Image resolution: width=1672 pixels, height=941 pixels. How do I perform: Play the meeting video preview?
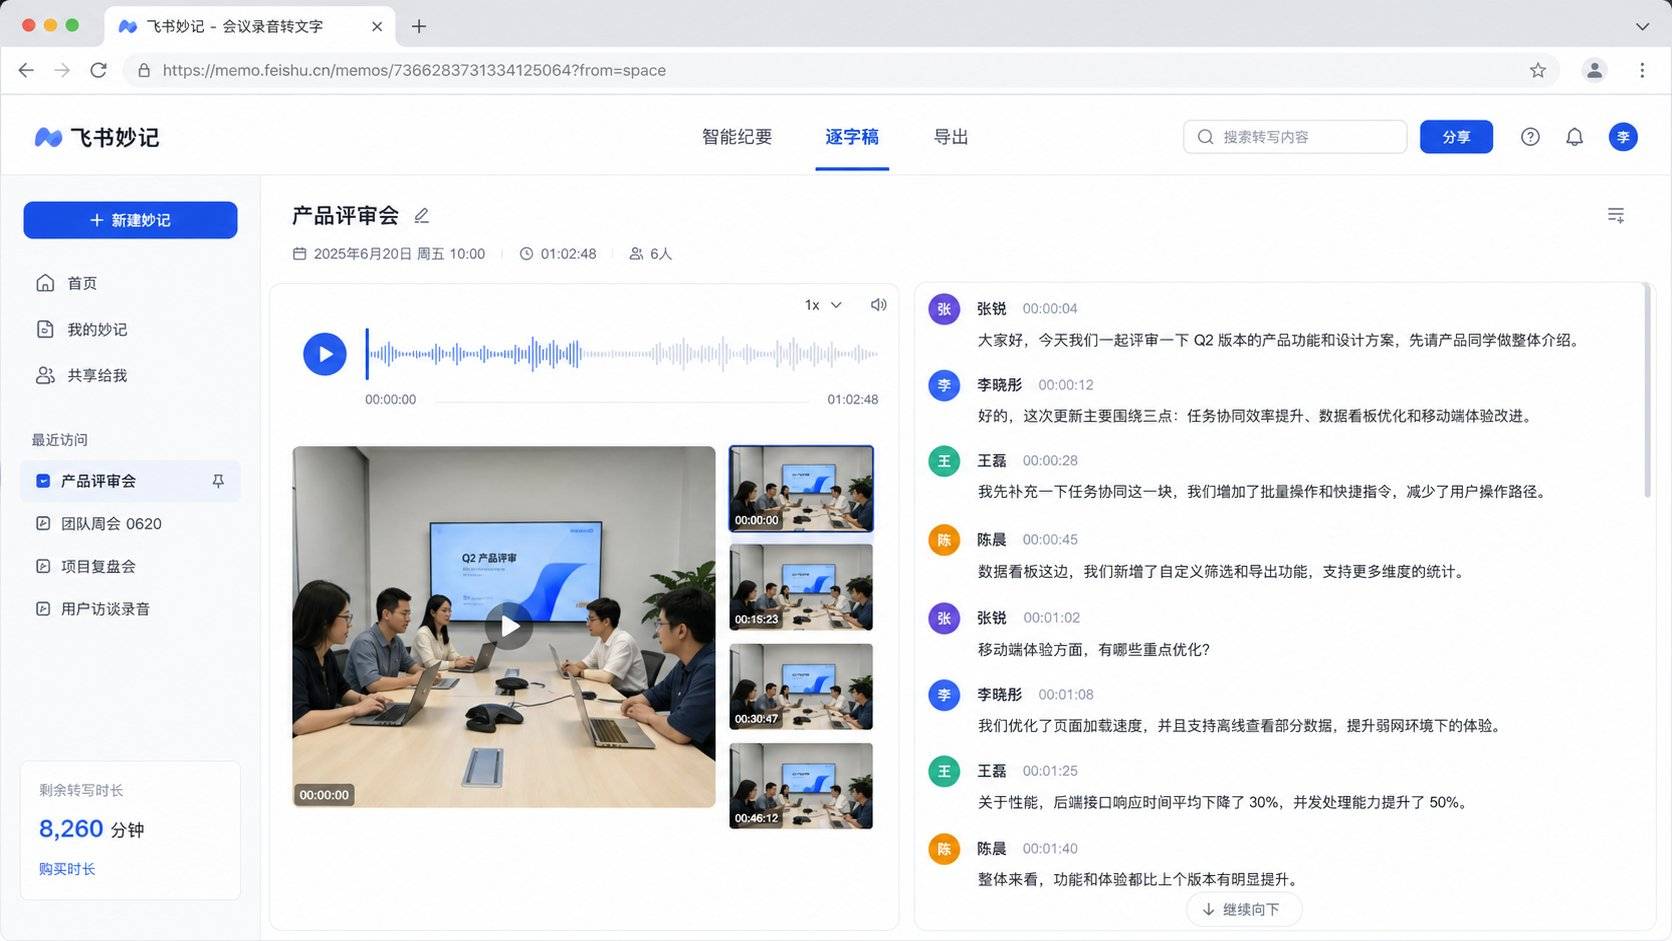pos(510,626)
